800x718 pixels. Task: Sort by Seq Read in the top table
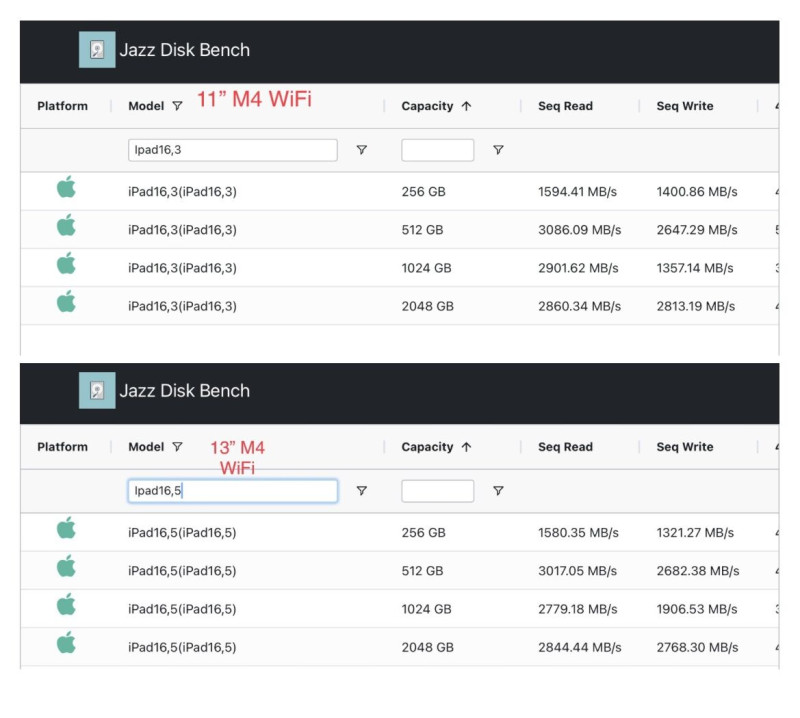(x=565, y=106)
